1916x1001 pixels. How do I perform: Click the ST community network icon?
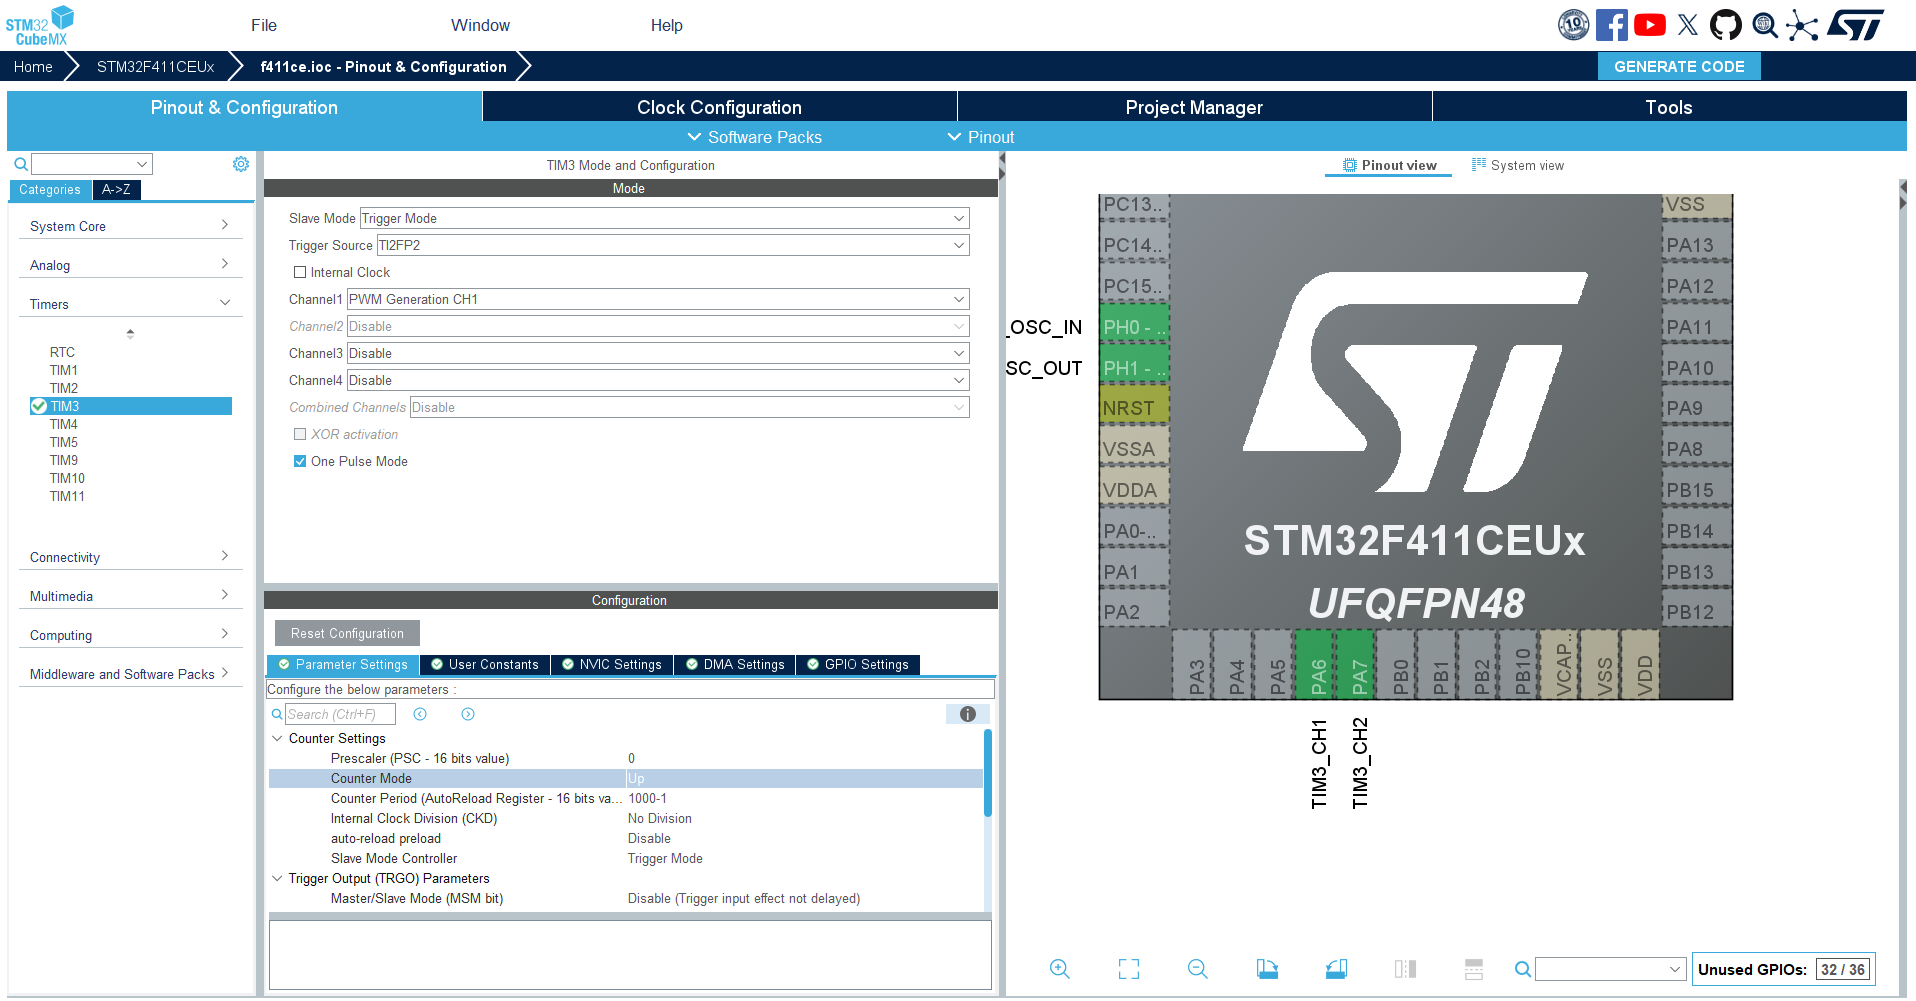(1802, 25)
